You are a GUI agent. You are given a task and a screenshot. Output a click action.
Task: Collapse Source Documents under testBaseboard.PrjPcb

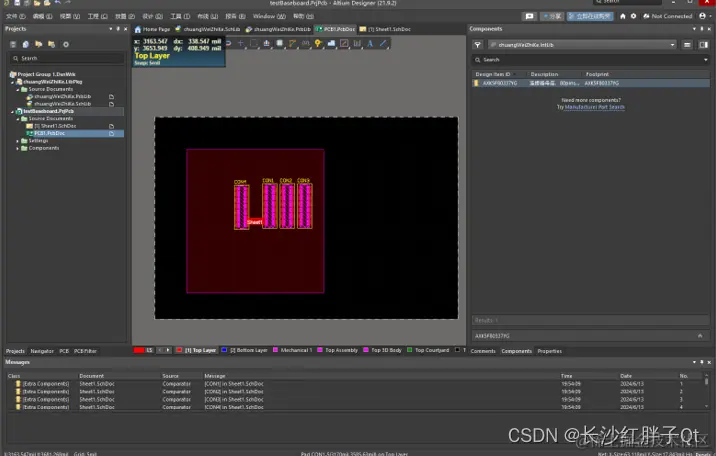pyautogui.click(x=18, y=119)
